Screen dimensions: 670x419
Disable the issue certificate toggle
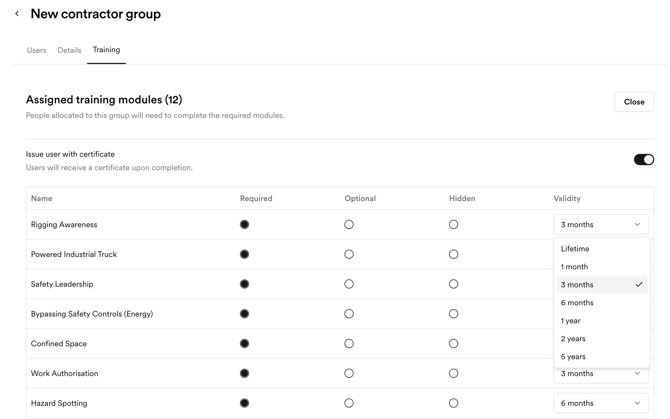(643, 159)
